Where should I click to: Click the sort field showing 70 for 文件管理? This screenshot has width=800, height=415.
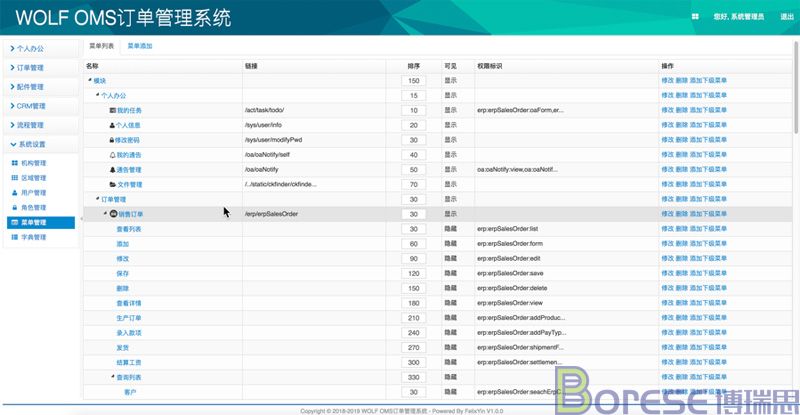(414, 184)
